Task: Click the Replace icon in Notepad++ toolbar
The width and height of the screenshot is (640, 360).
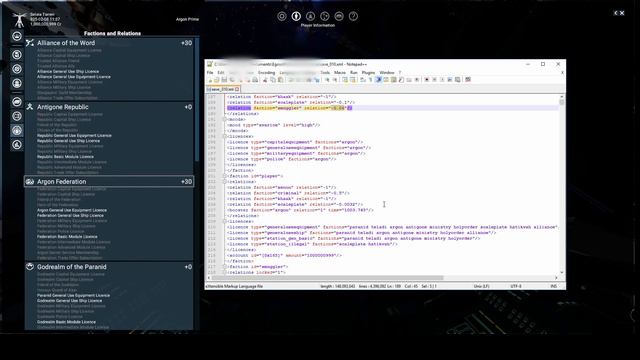Action: [x=317, y=80]
